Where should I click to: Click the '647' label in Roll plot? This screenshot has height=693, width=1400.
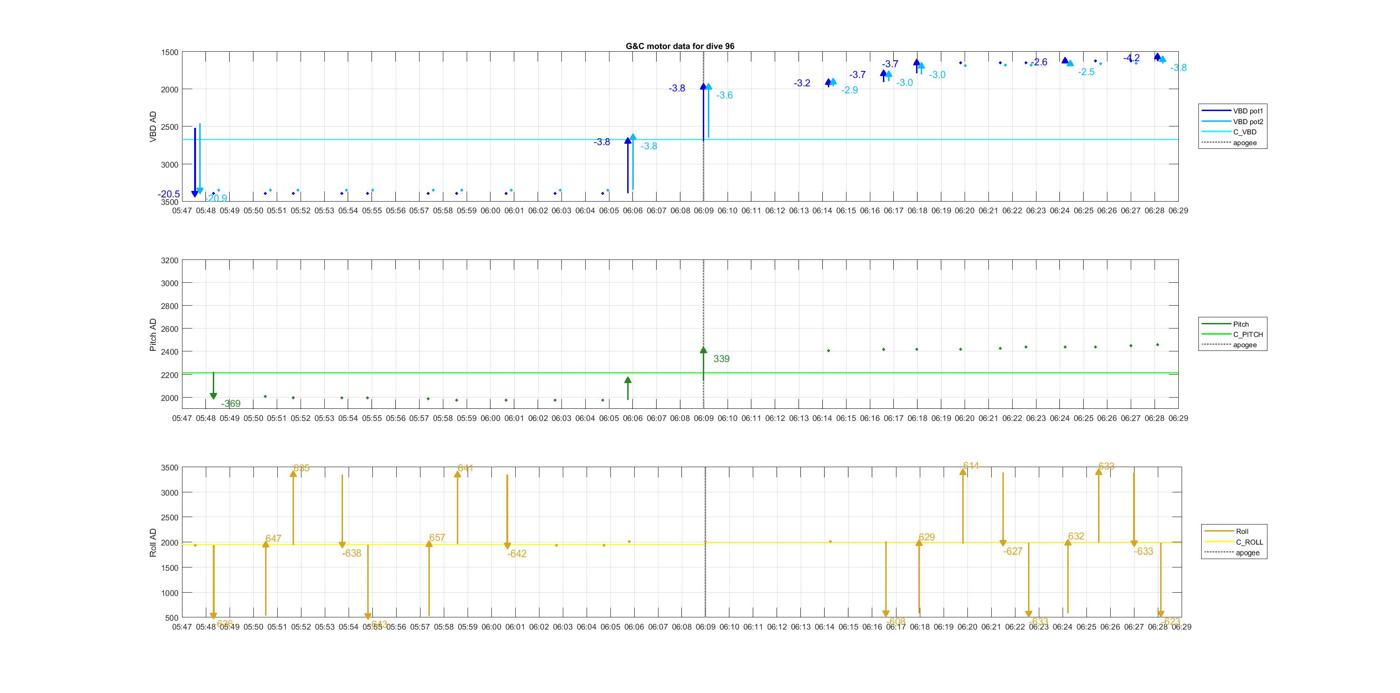(273, 539)
